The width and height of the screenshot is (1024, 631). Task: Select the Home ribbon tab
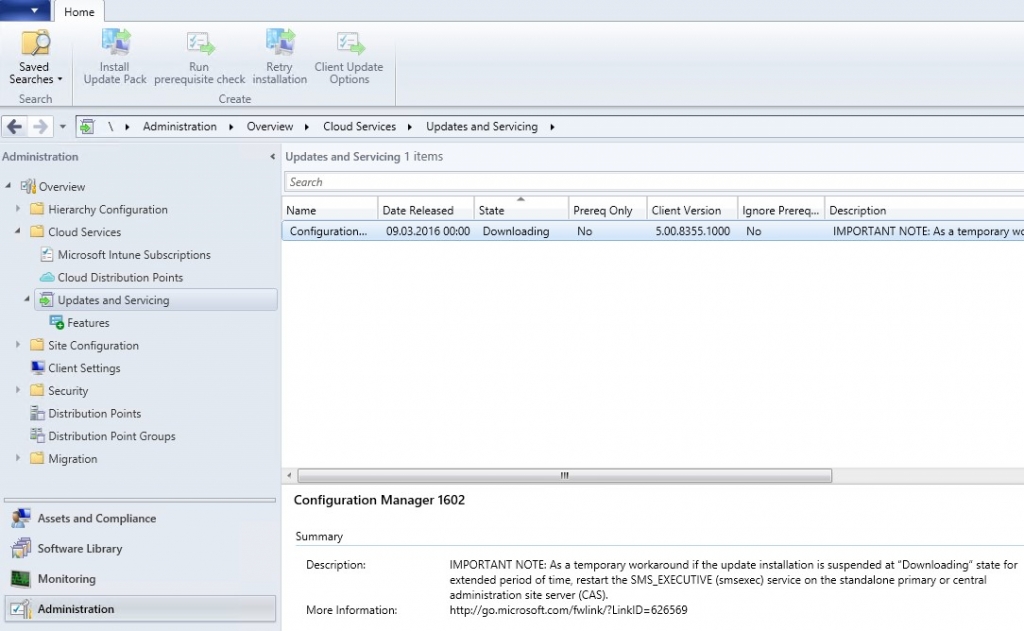pyautogui.click(x=79, y=12)
